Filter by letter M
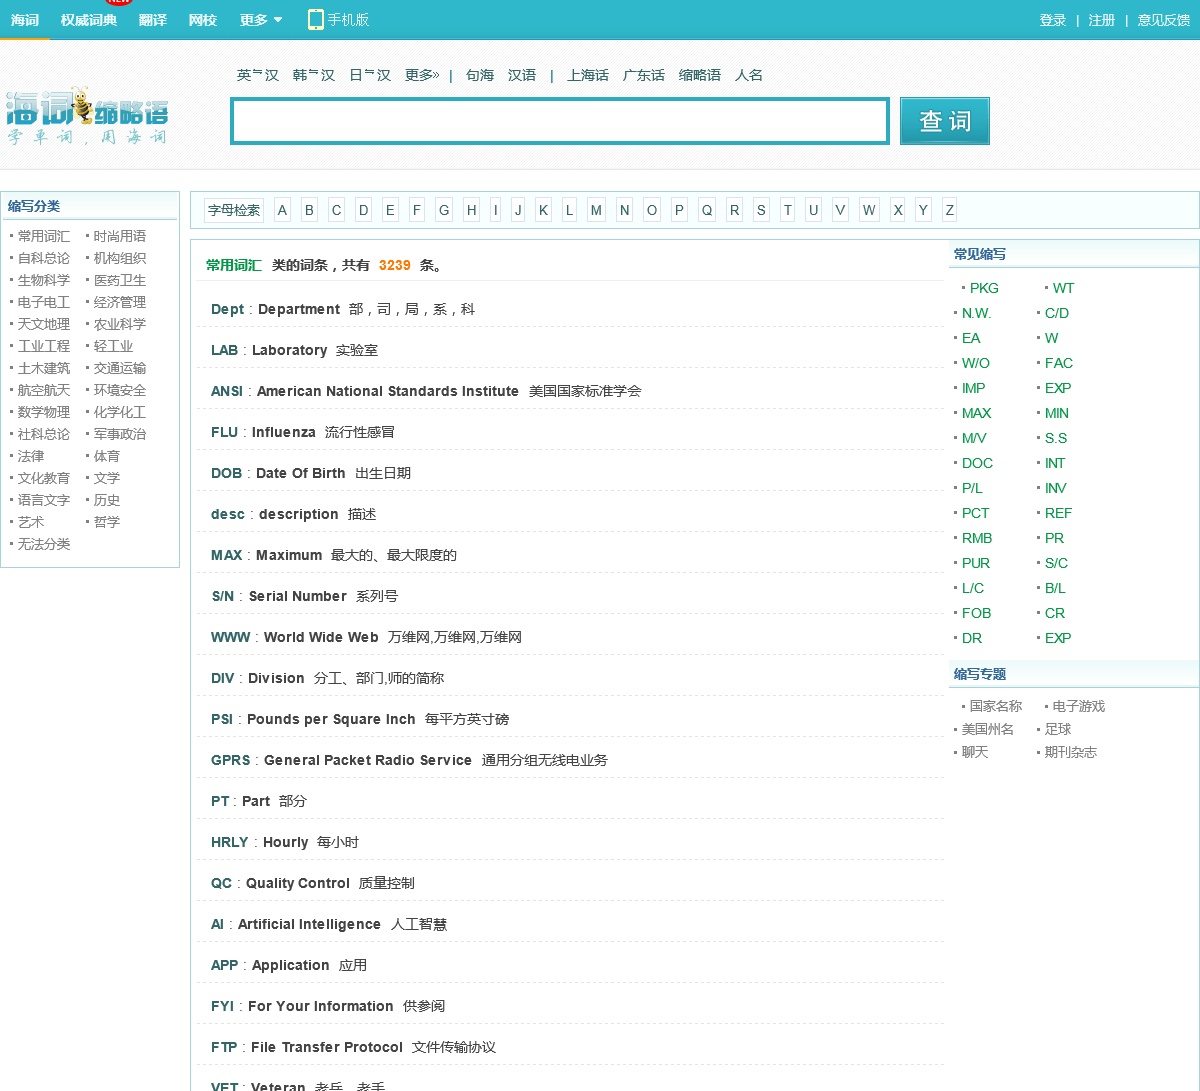 pos(596,210)
